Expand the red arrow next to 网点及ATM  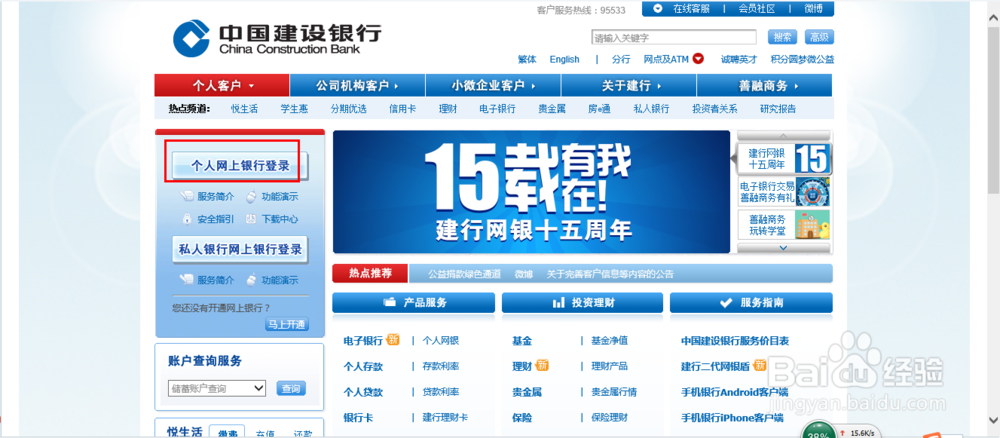(698, 59)
